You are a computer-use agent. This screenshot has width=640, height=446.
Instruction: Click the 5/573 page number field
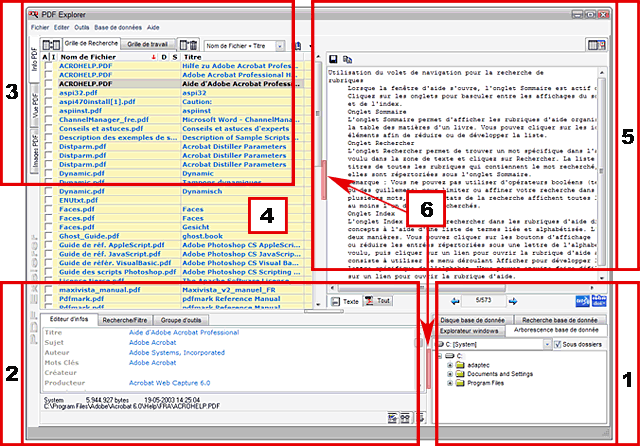click(x=484, y=301)
